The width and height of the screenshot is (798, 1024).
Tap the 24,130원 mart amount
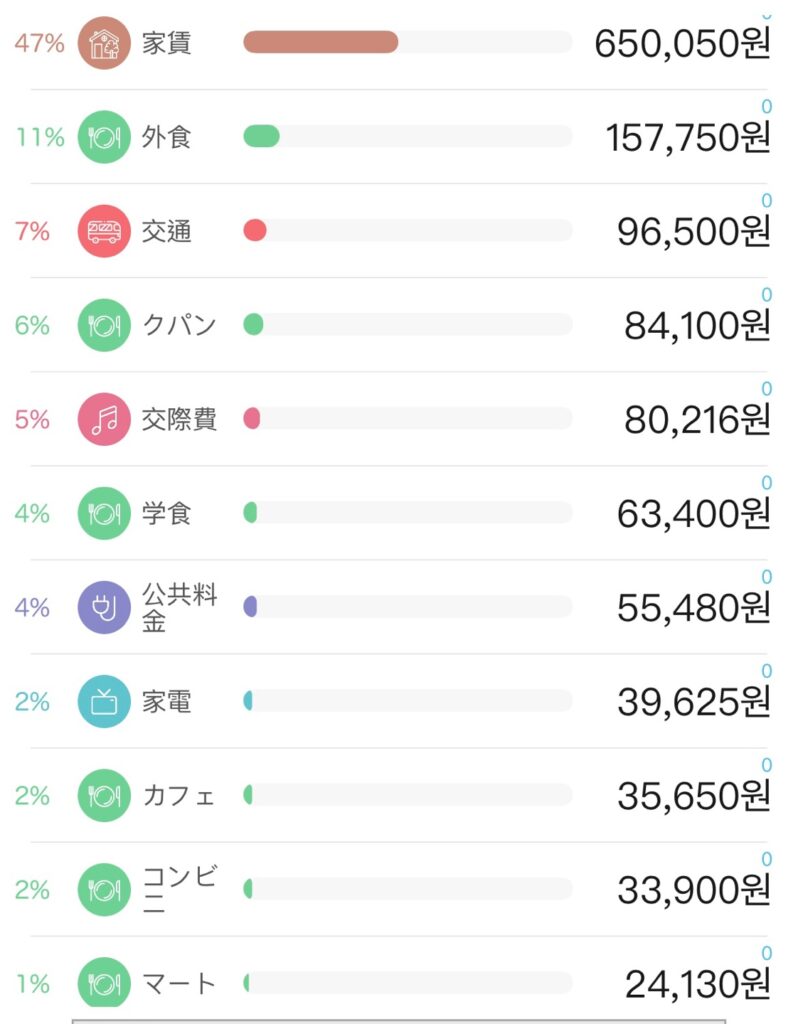698,984
